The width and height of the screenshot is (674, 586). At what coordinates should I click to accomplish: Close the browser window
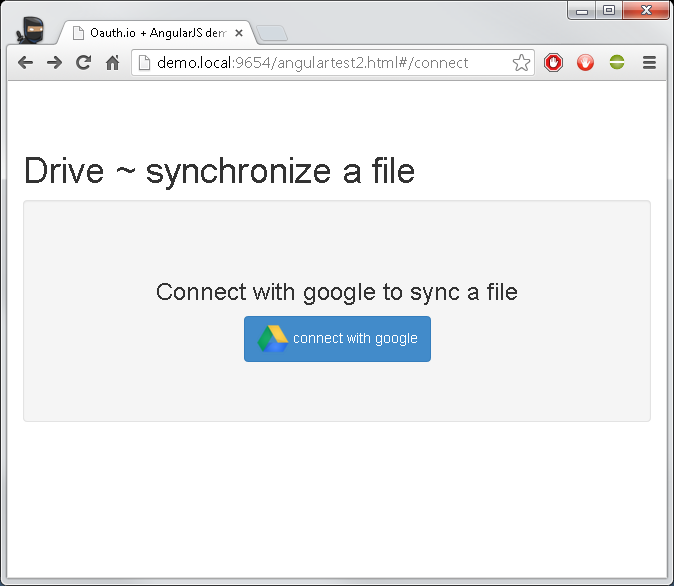[x=646, y=10]
